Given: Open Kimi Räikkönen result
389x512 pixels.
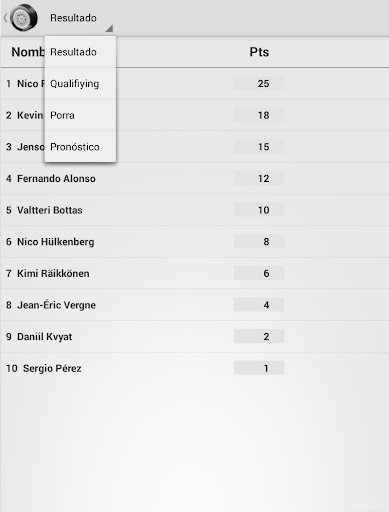Looking at the screenshot, I should point(194,273).
